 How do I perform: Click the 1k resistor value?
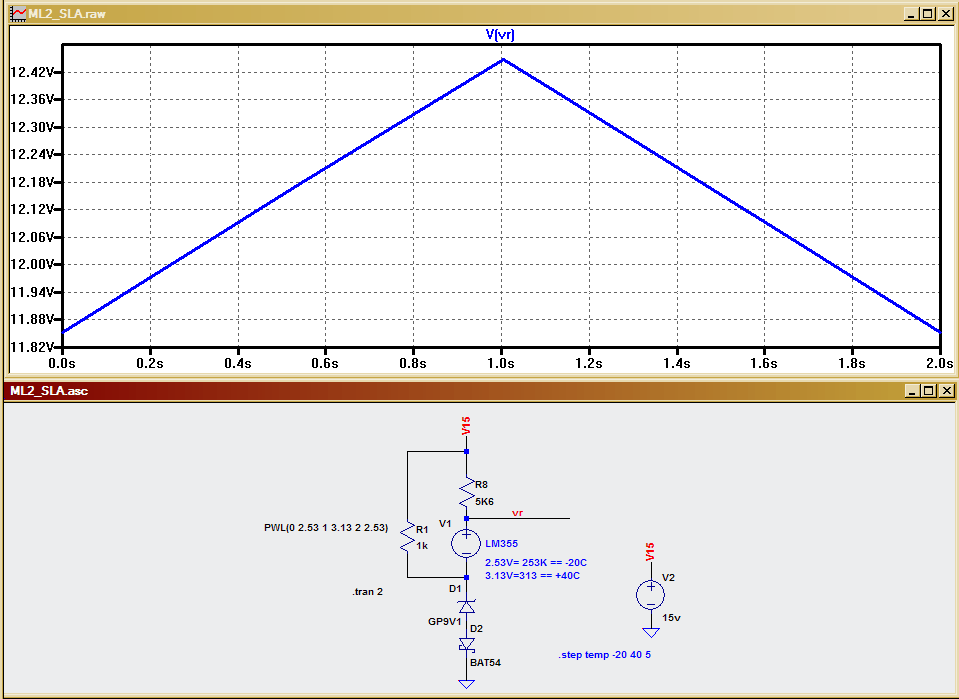coord(422,546)
